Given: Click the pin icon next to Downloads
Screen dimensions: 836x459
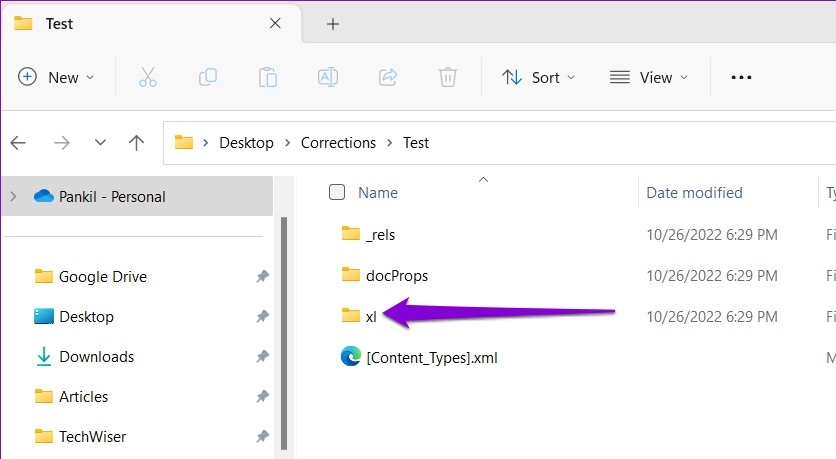Looking at the screenshot, I should tap(262, 356).
